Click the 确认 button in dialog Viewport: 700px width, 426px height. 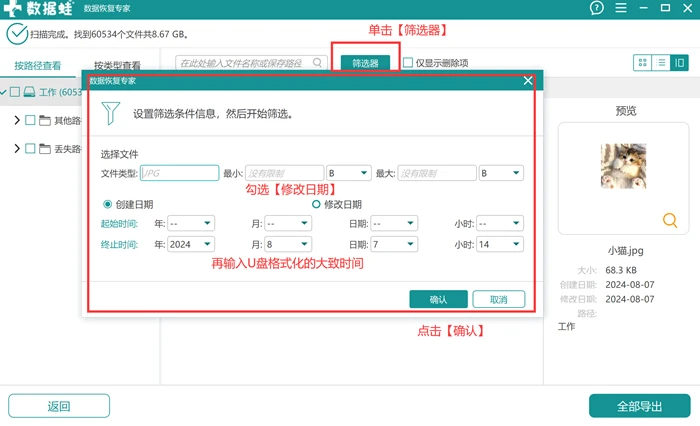pos(438,299)
